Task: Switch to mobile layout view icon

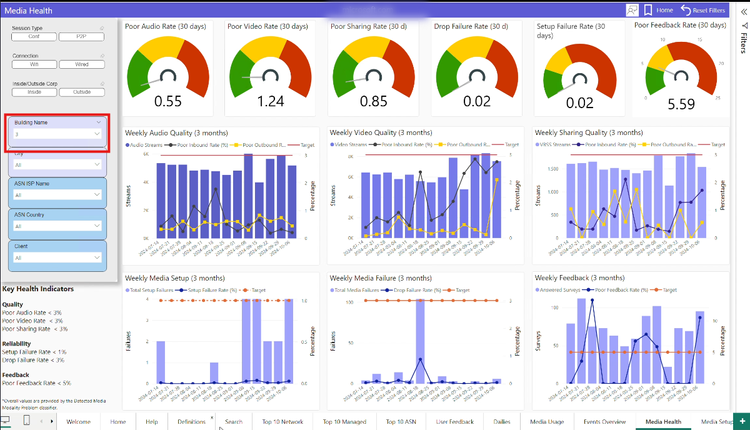Action: pyautogui.click(x=27, y=421)
